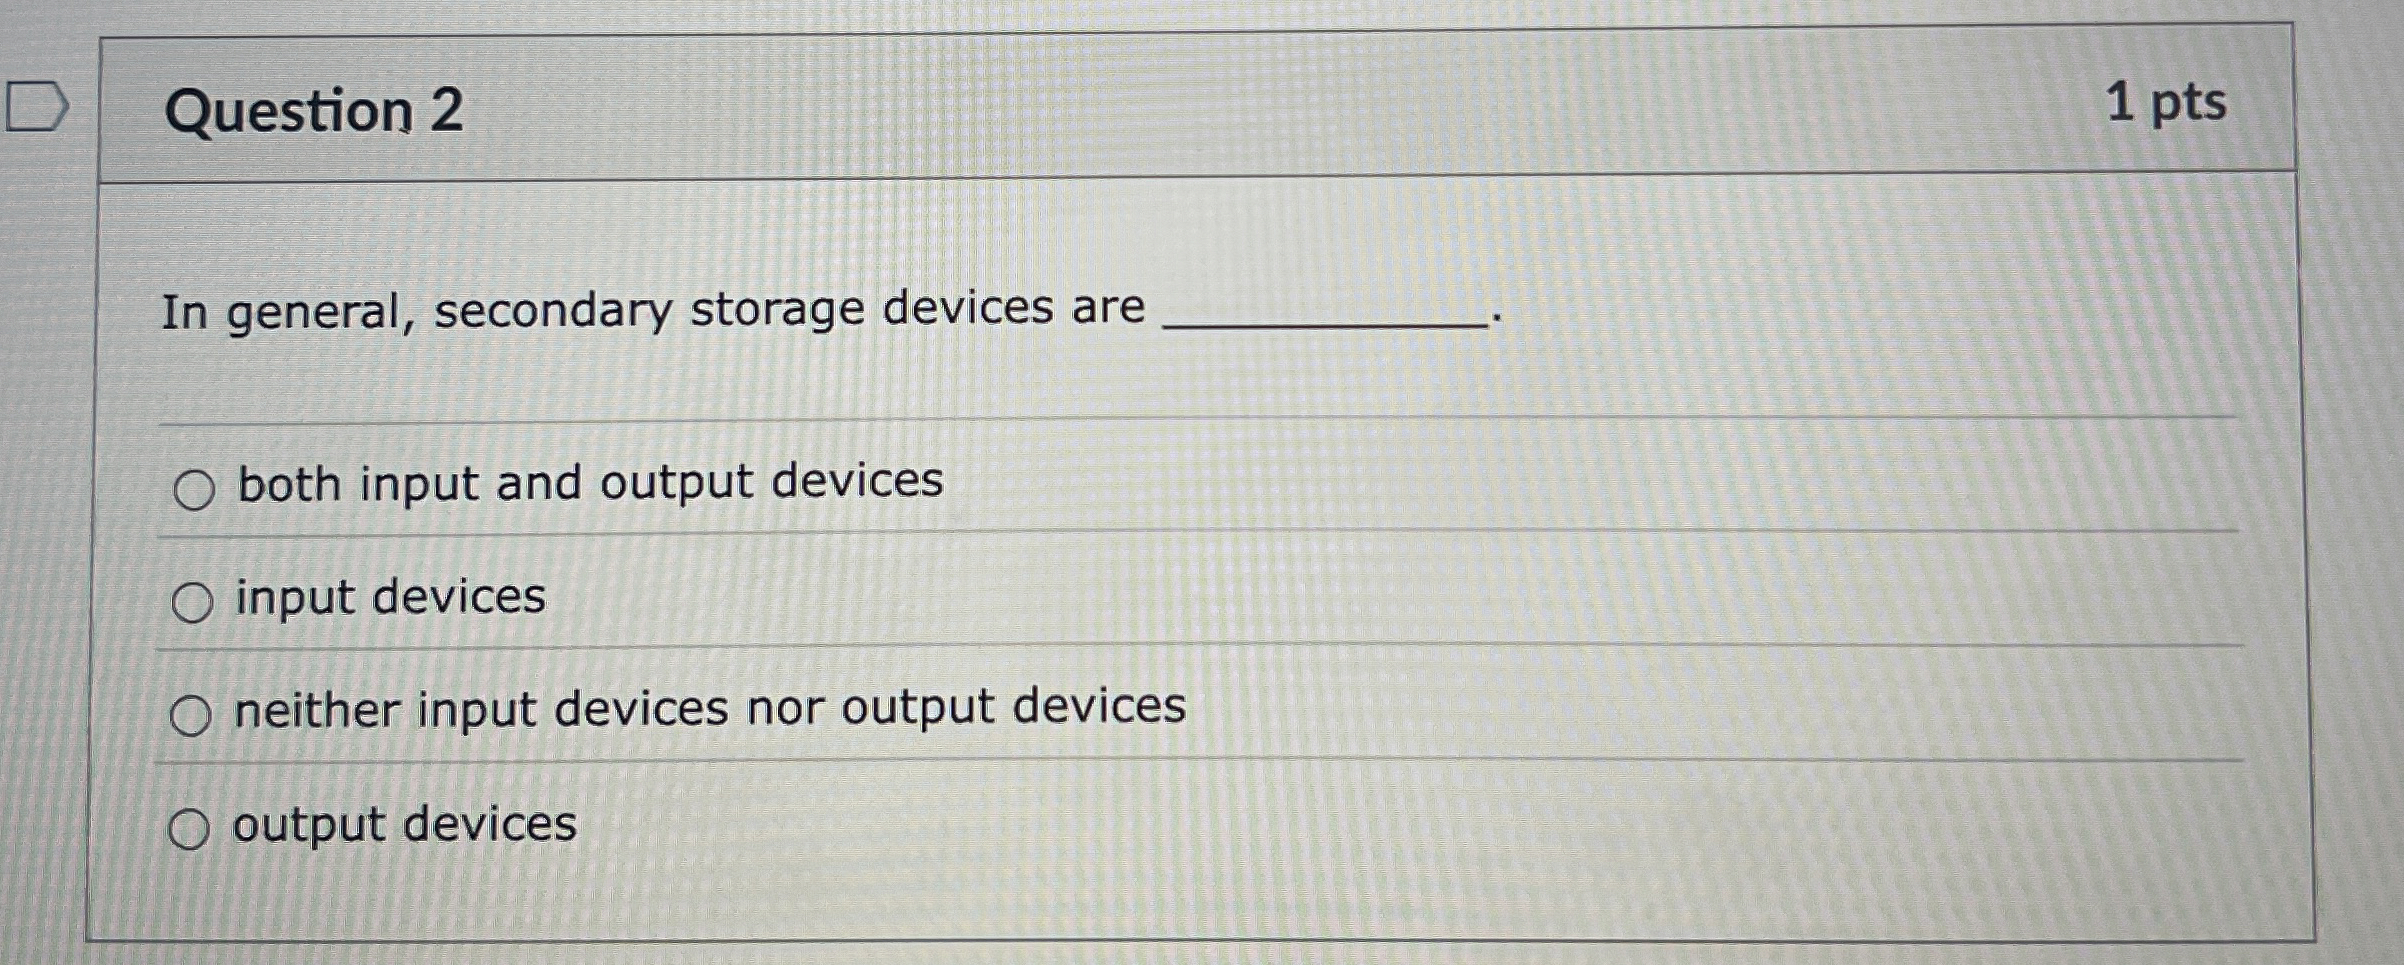Viewport: 2404px width, 965px height.
Task: Click the input devices label text
Action: coord(388,595)
